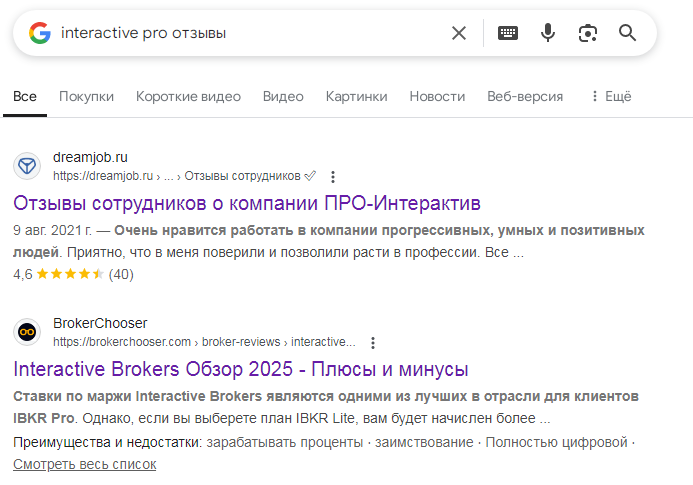This screenshot has width=693, height=485.
Task: Click the dreamjob.ru site name
Action: [x=90, y=157]
